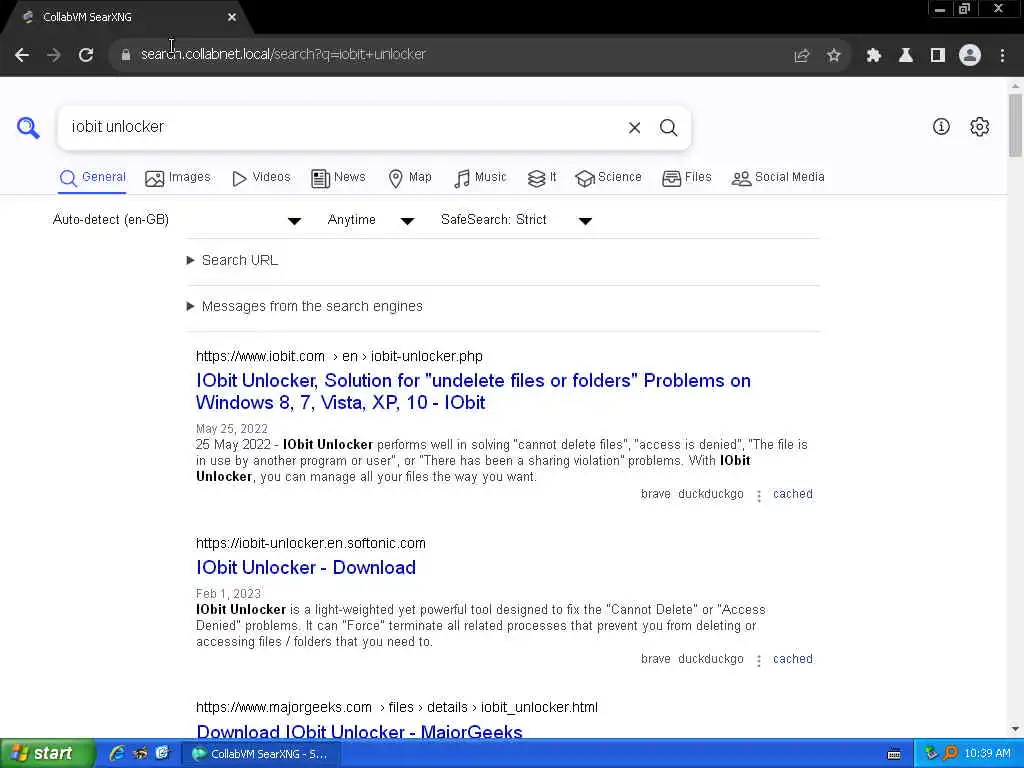Expand Messages from the search engines

coord(304,306)
